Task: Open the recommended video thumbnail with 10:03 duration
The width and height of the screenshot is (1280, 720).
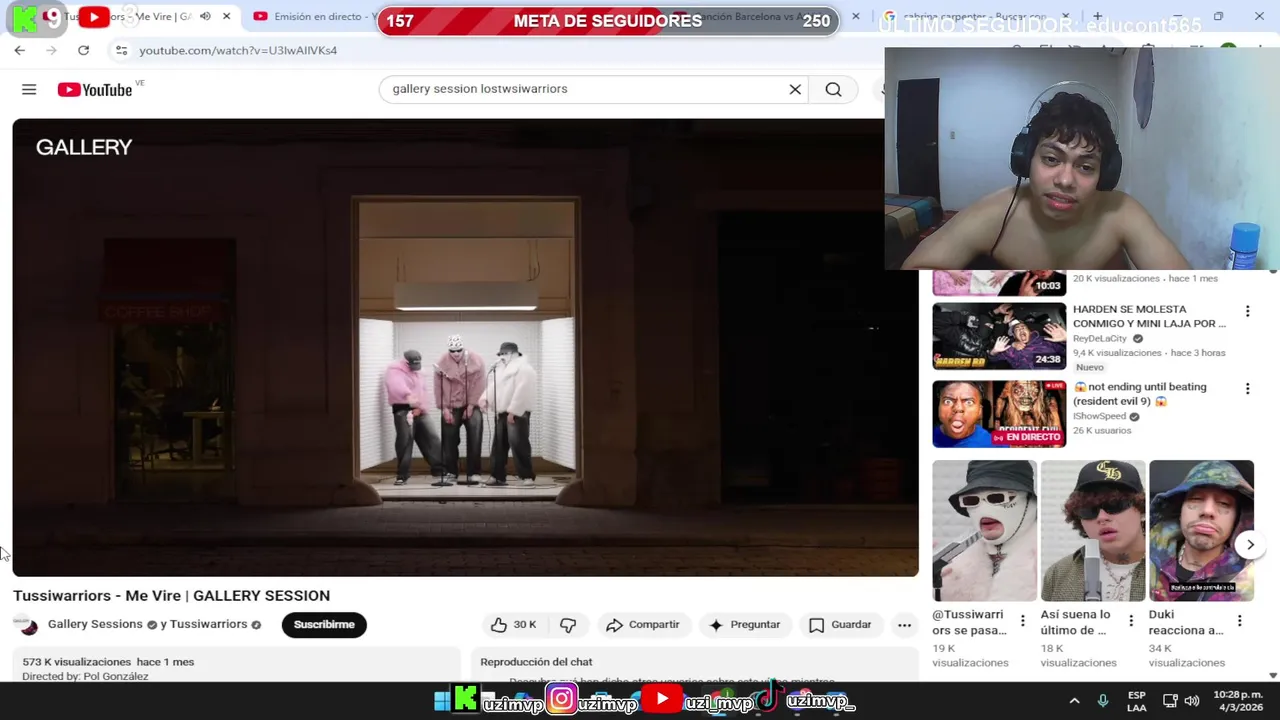Action: coord(999,283)
